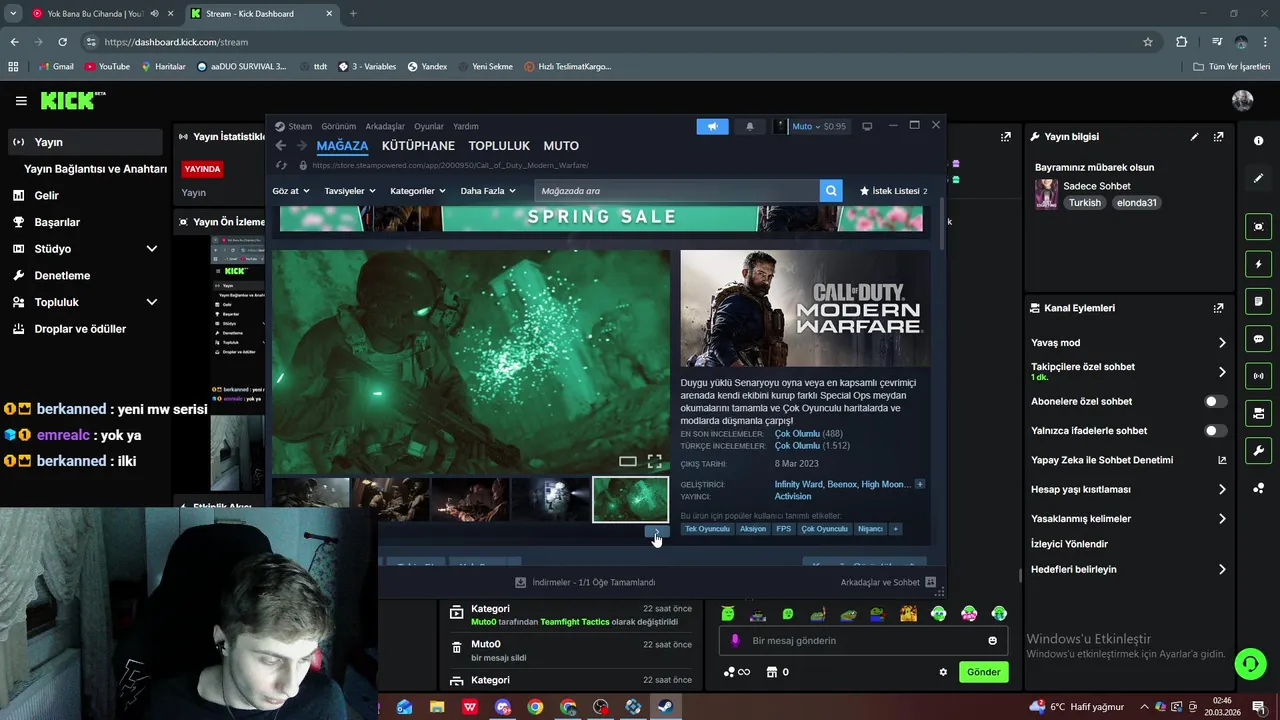Click the broadcast signal icon in Kick right rail
Screen dimensions: 1280x720
[1258, 376]
